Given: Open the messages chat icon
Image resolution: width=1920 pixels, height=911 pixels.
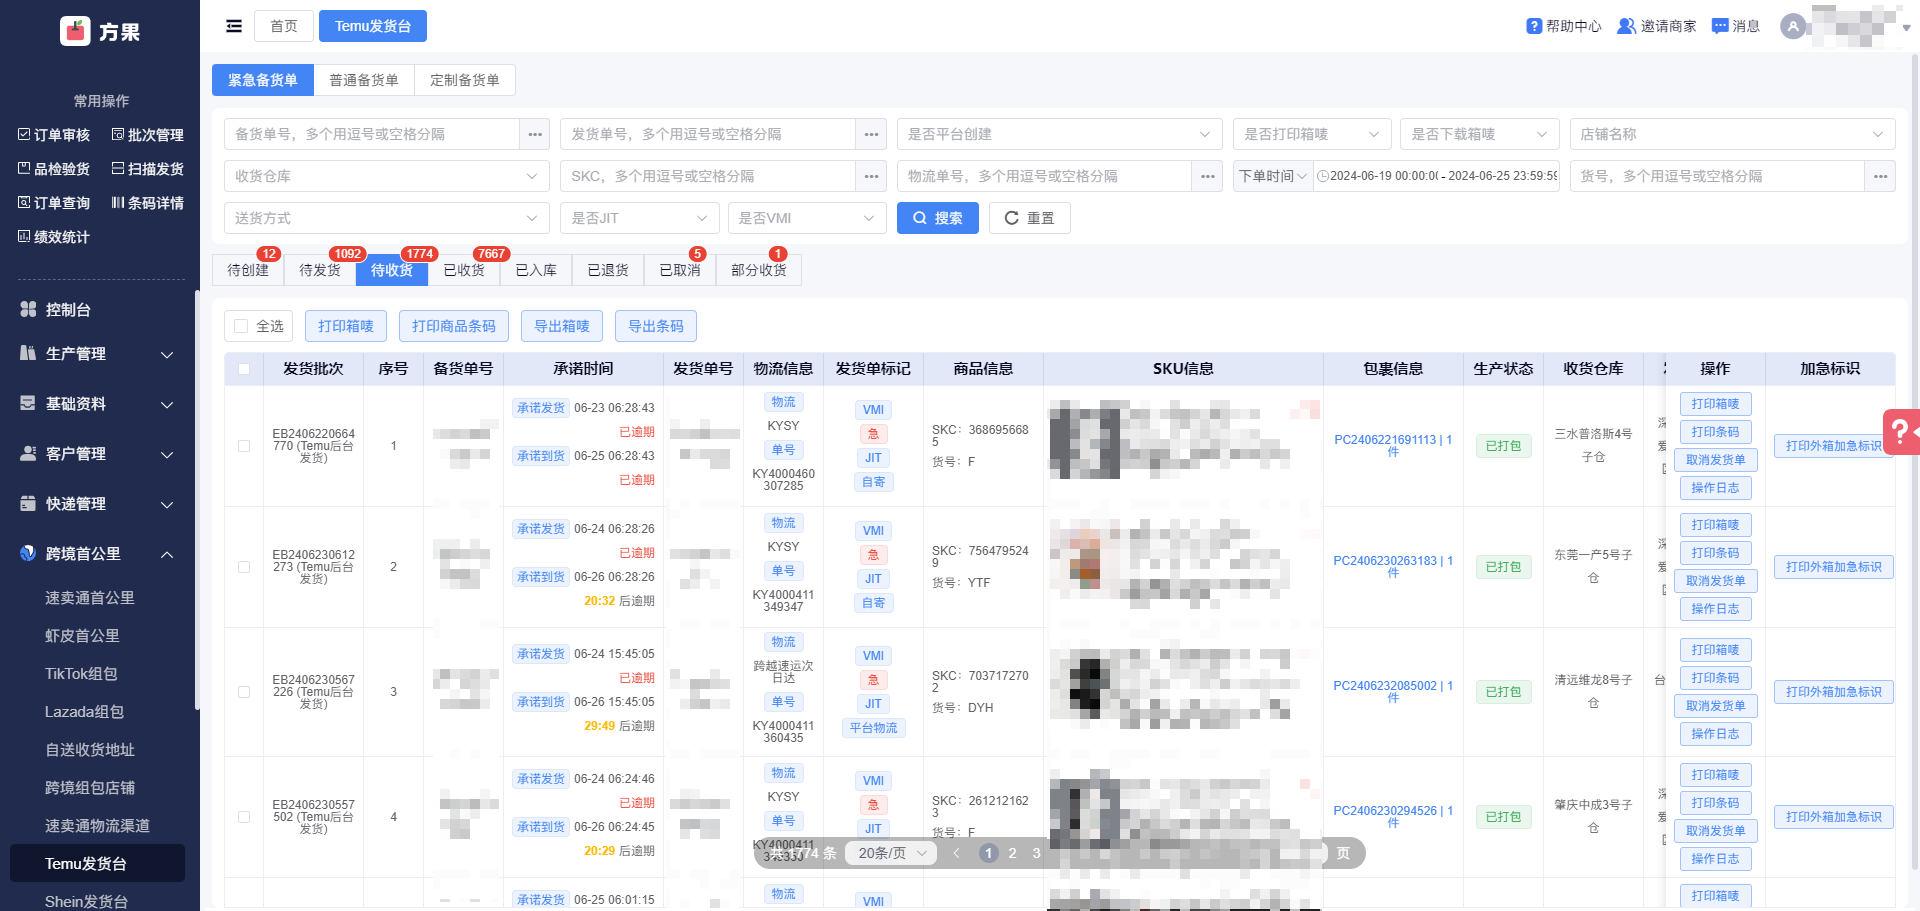Looking at the screenshot, I should point(1720,26).
